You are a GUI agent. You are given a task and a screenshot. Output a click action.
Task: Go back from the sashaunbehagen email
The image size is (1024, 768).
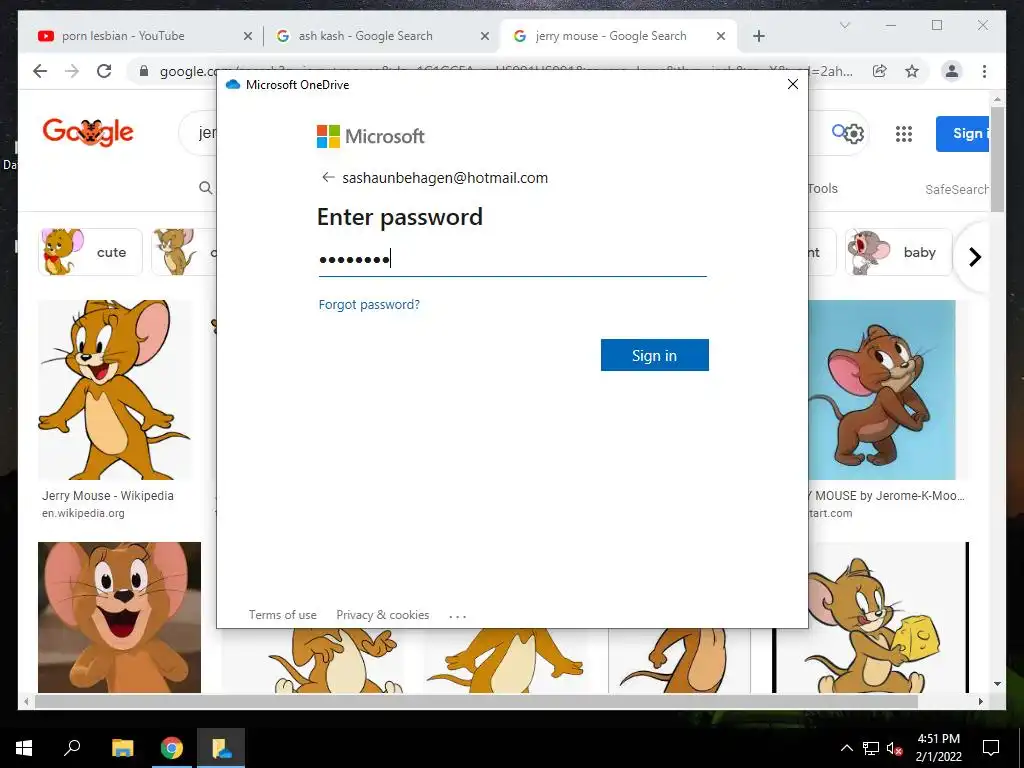(328, 178)
